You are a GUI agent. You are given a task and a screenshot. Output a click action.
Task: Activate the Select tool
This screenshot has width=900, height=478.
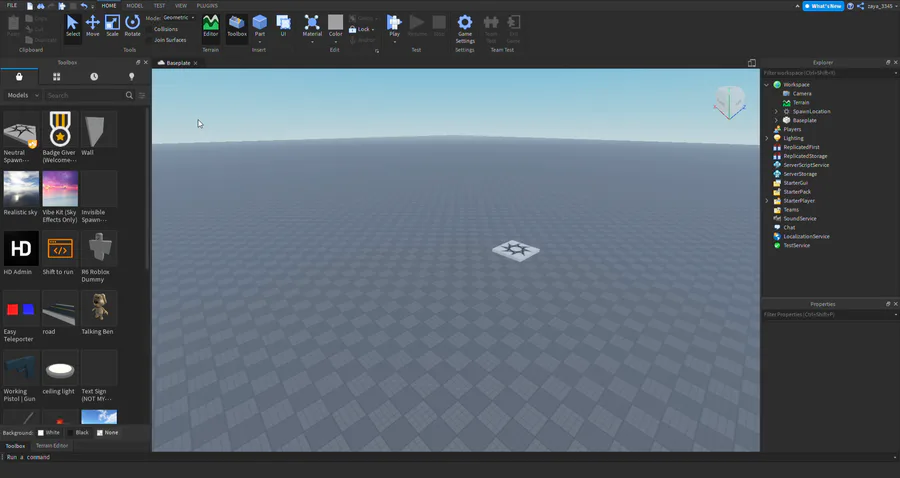[72, 26]
